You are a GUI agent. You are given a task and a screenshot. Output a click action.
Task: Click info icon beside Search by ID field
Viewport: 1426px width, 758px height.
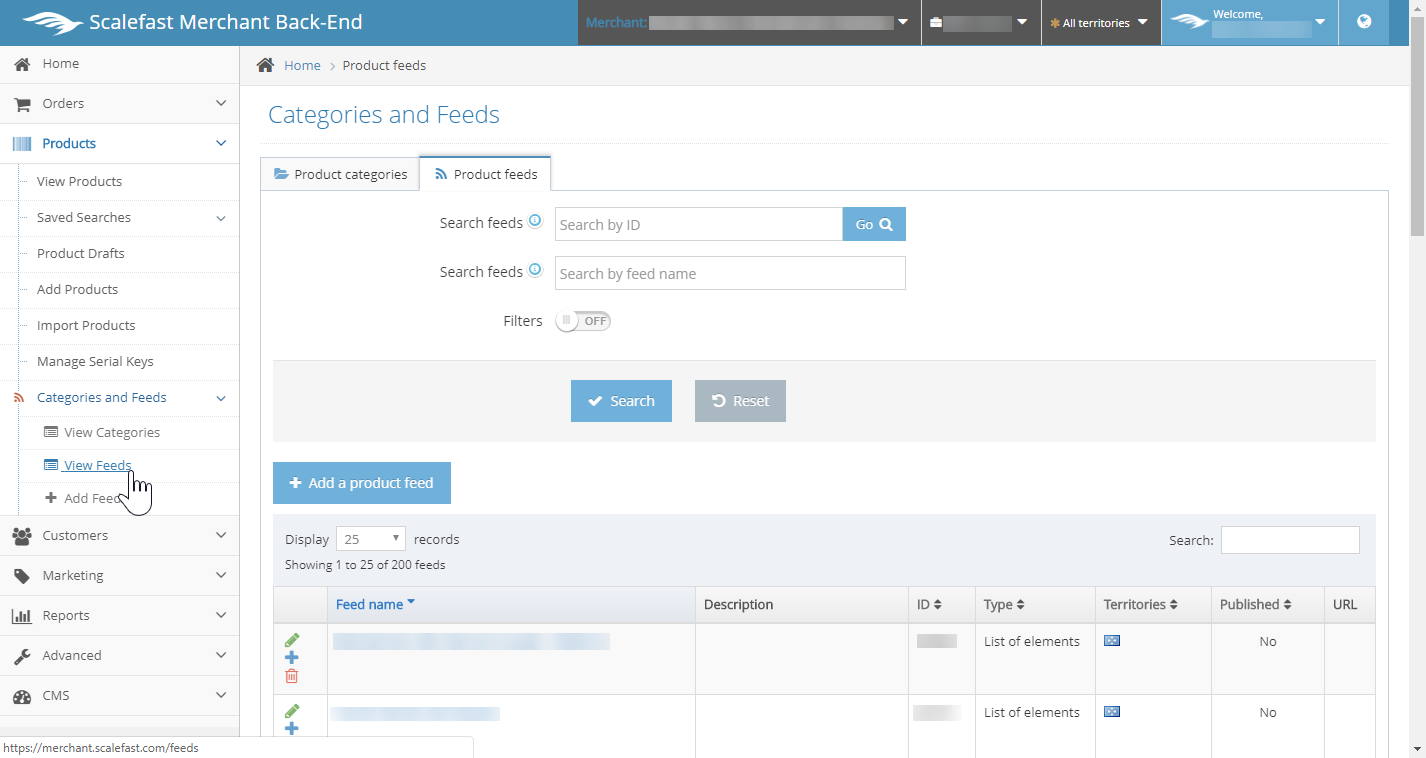click(535, 221)
